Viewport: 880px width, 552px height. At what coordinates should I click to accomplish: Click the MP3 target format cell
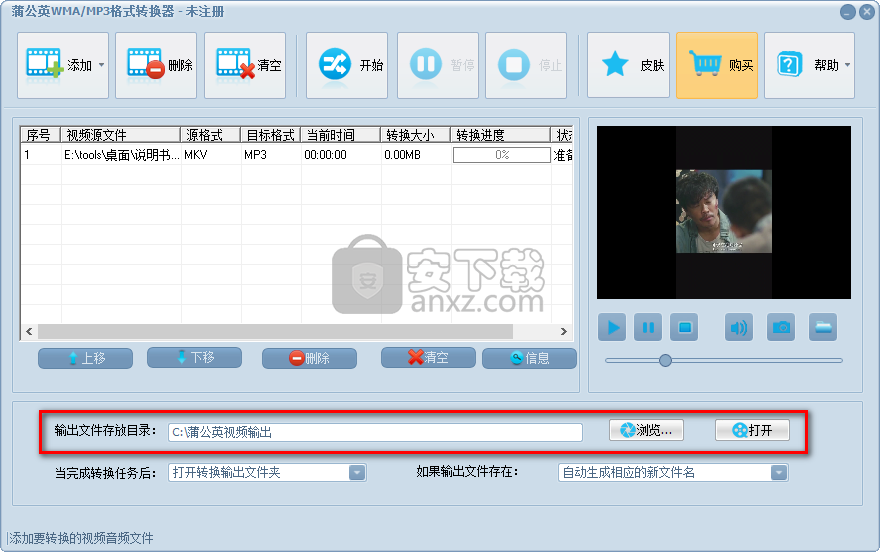coord(255,155)
